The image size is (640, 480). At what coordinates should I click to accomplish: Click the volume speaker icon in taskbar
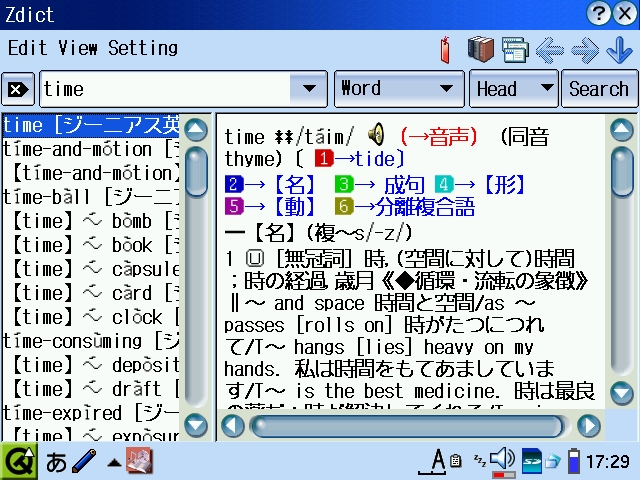(503, 460)
